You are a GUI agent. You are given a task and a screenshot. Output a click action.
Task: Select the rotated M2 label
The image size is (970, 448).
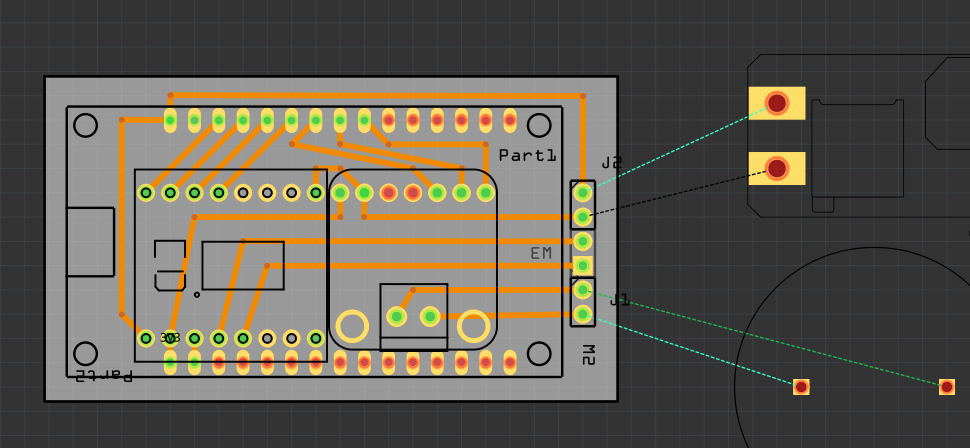point(588,355)
